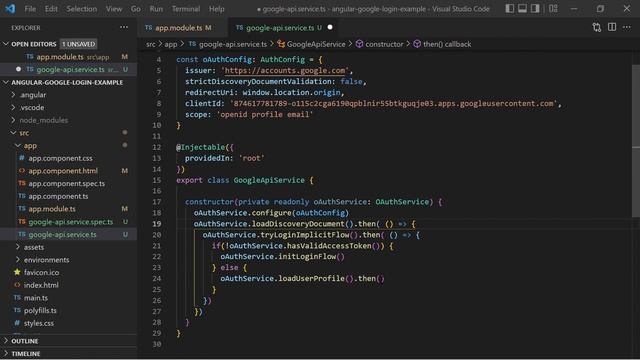
Task: Open the Terminal menu
Action: point(186,9)
